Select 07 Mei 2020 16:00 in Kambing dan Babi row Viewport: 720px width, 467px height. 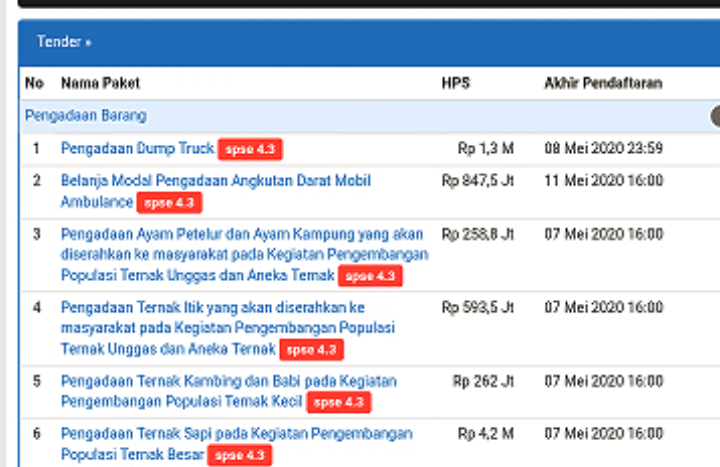tap(604, 381)
